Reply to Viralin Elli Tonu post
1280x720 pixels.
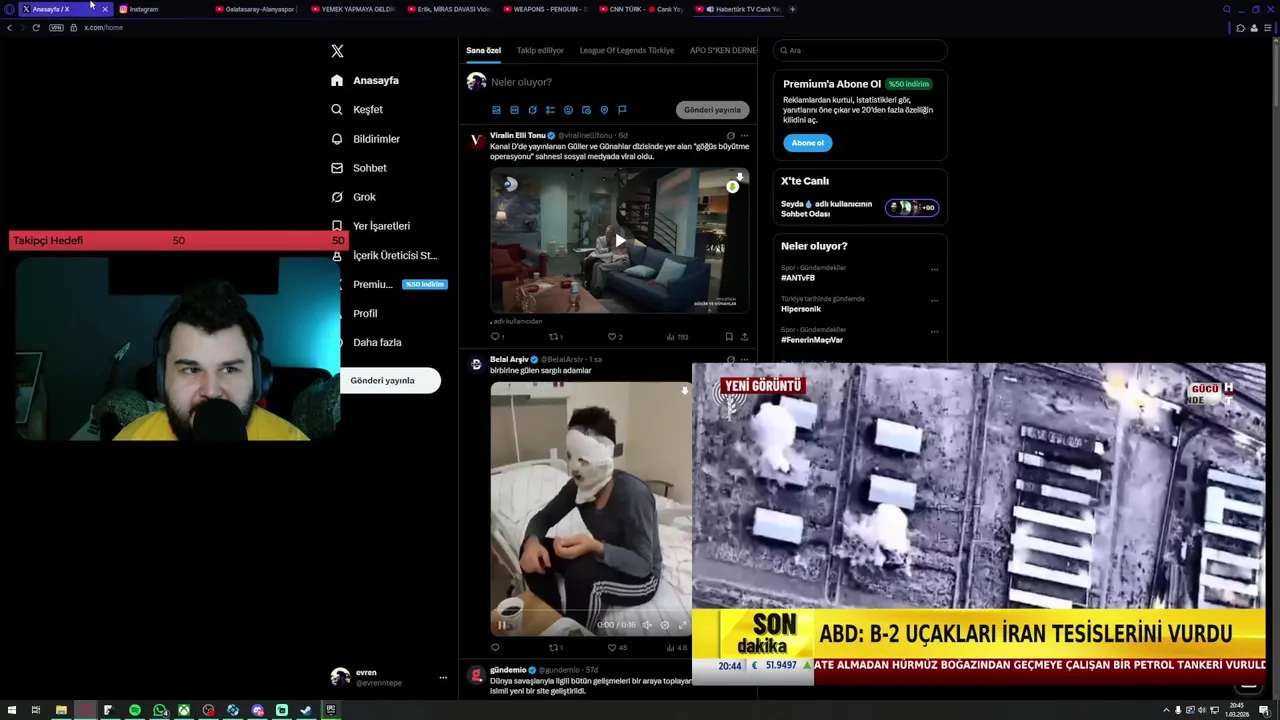[496, 337]
